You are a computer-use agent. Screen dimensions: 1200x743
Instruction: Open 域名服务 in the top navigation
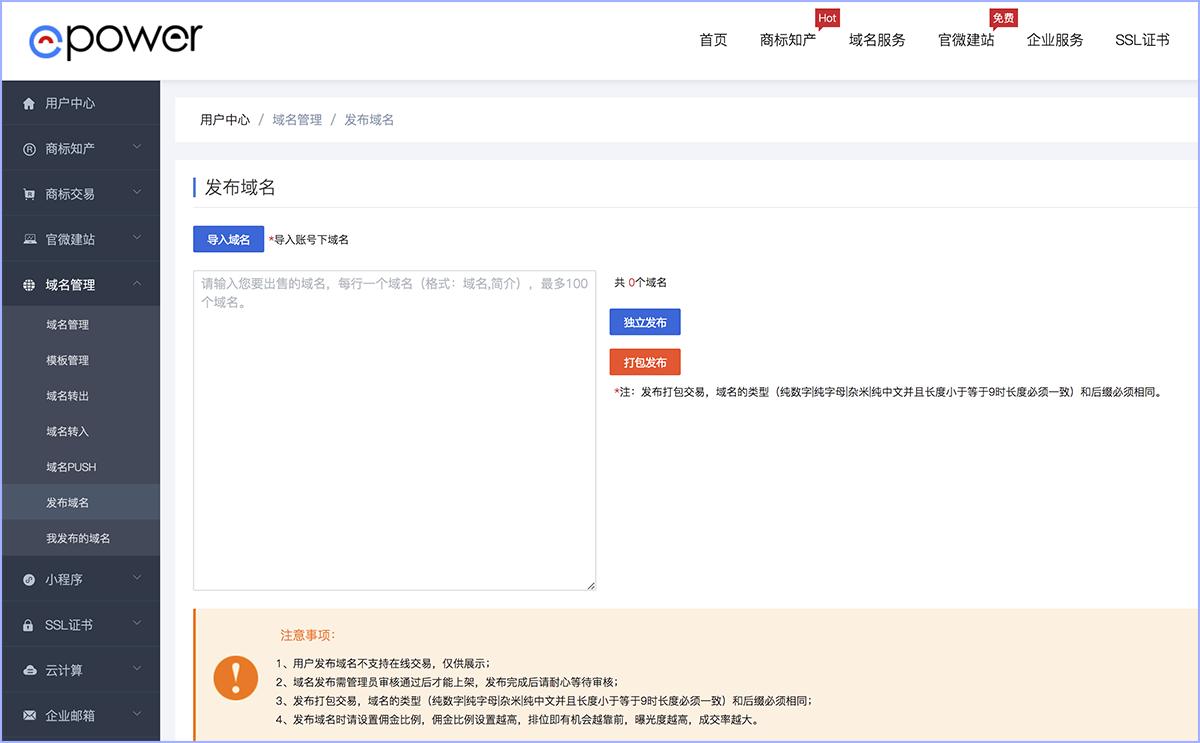point(877,41)
